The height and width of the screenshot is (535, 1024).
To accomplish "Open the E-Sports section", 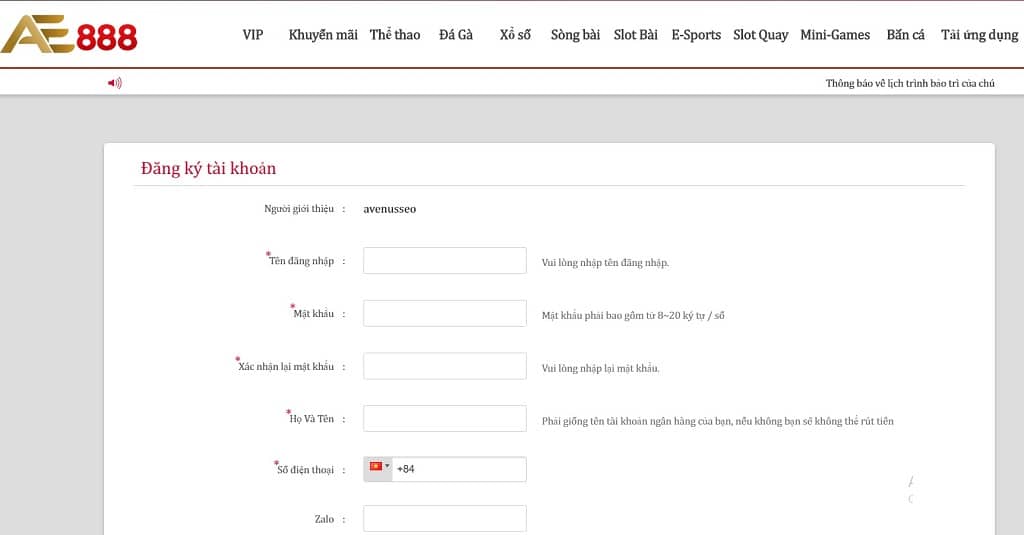I will (696, 35).
